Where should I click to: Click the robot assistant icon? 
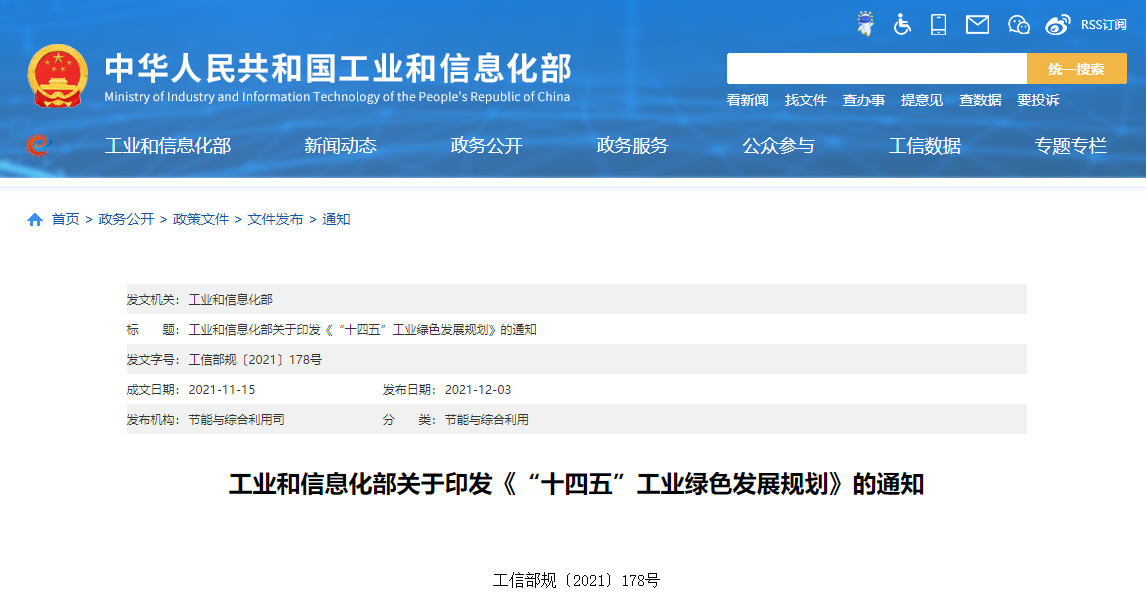[x=865, y=24]
